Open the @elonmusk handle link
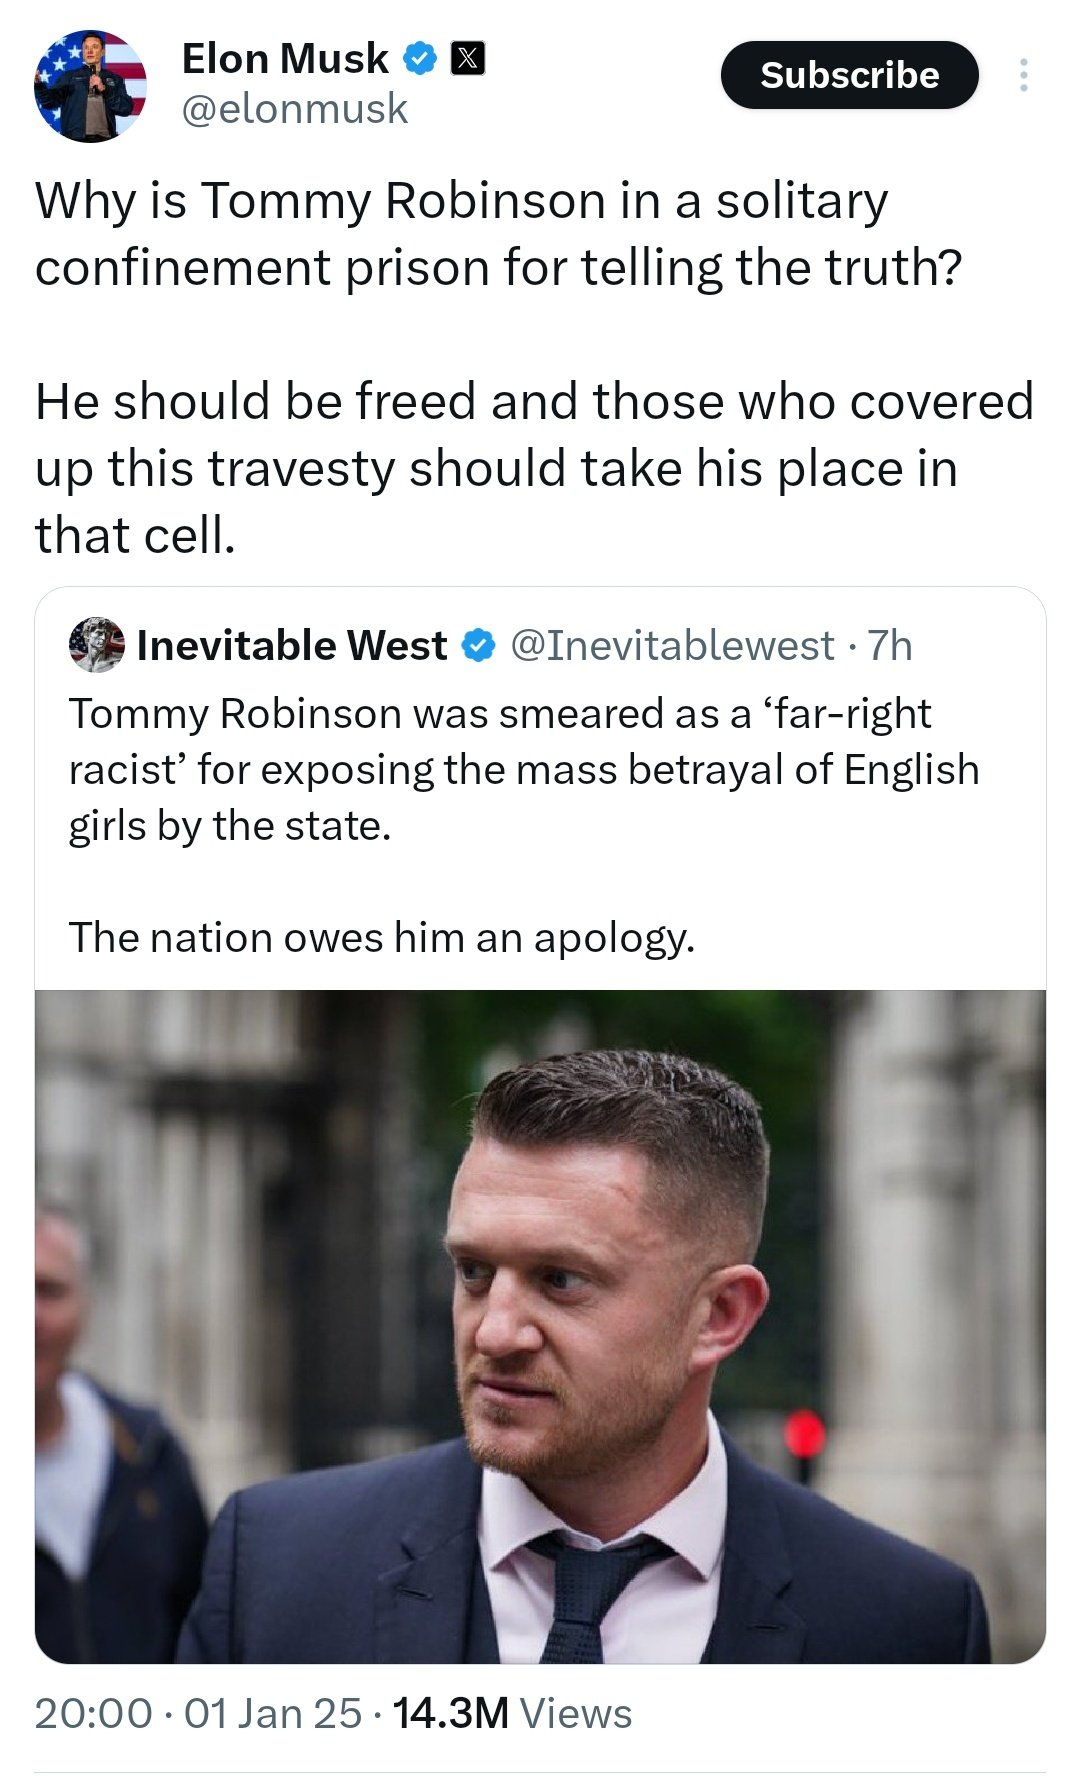The width and height of the screenshot is (1080, 1780). pyautogui.click(x=294, y=109)
